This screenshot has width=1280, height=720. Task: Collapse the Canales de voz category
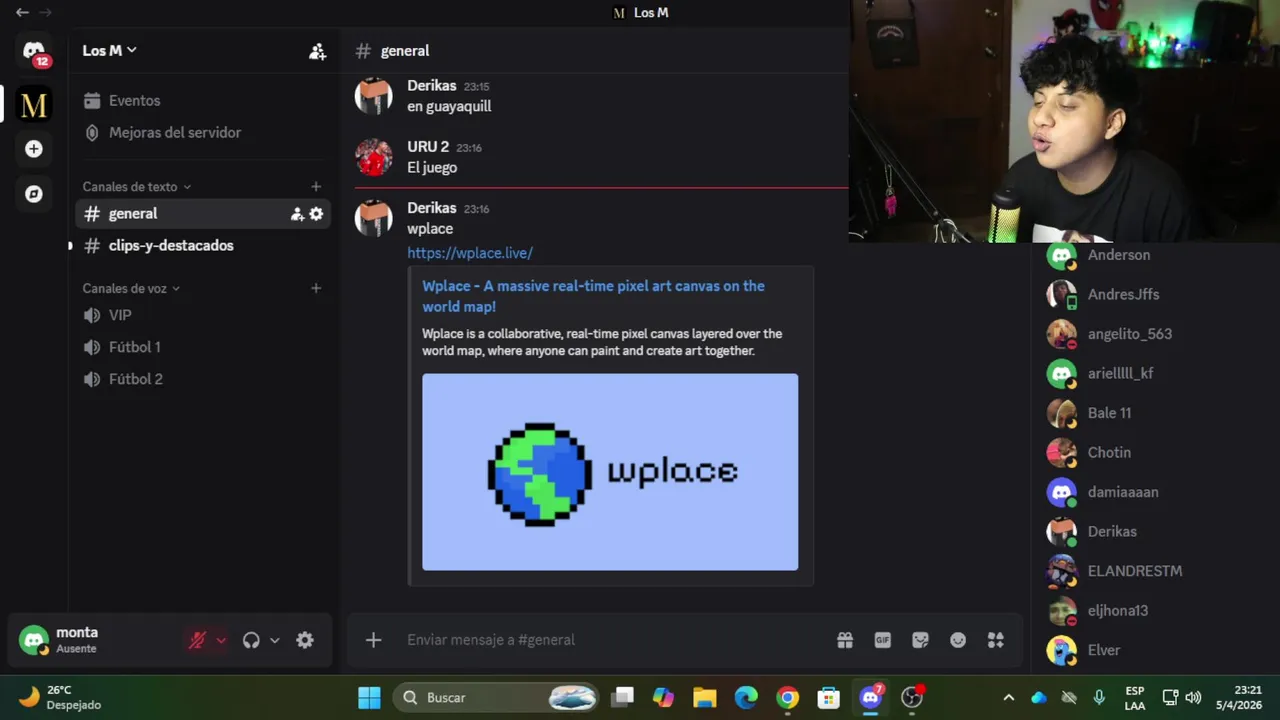(131, 289)
